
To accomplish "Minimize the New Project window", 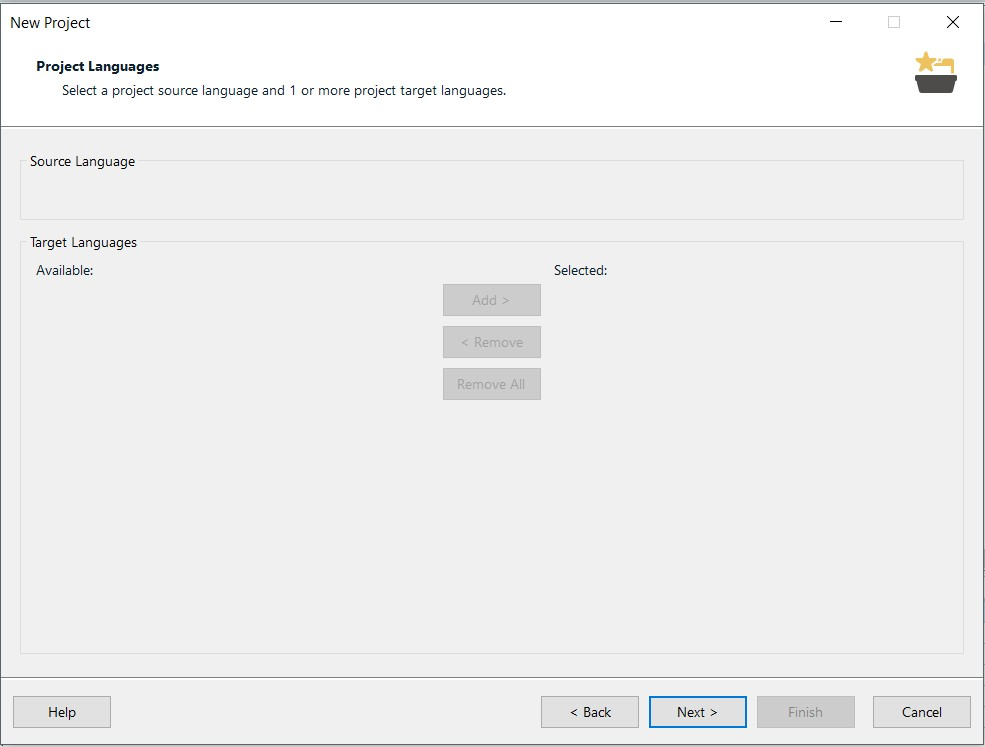I will point(835,22).
